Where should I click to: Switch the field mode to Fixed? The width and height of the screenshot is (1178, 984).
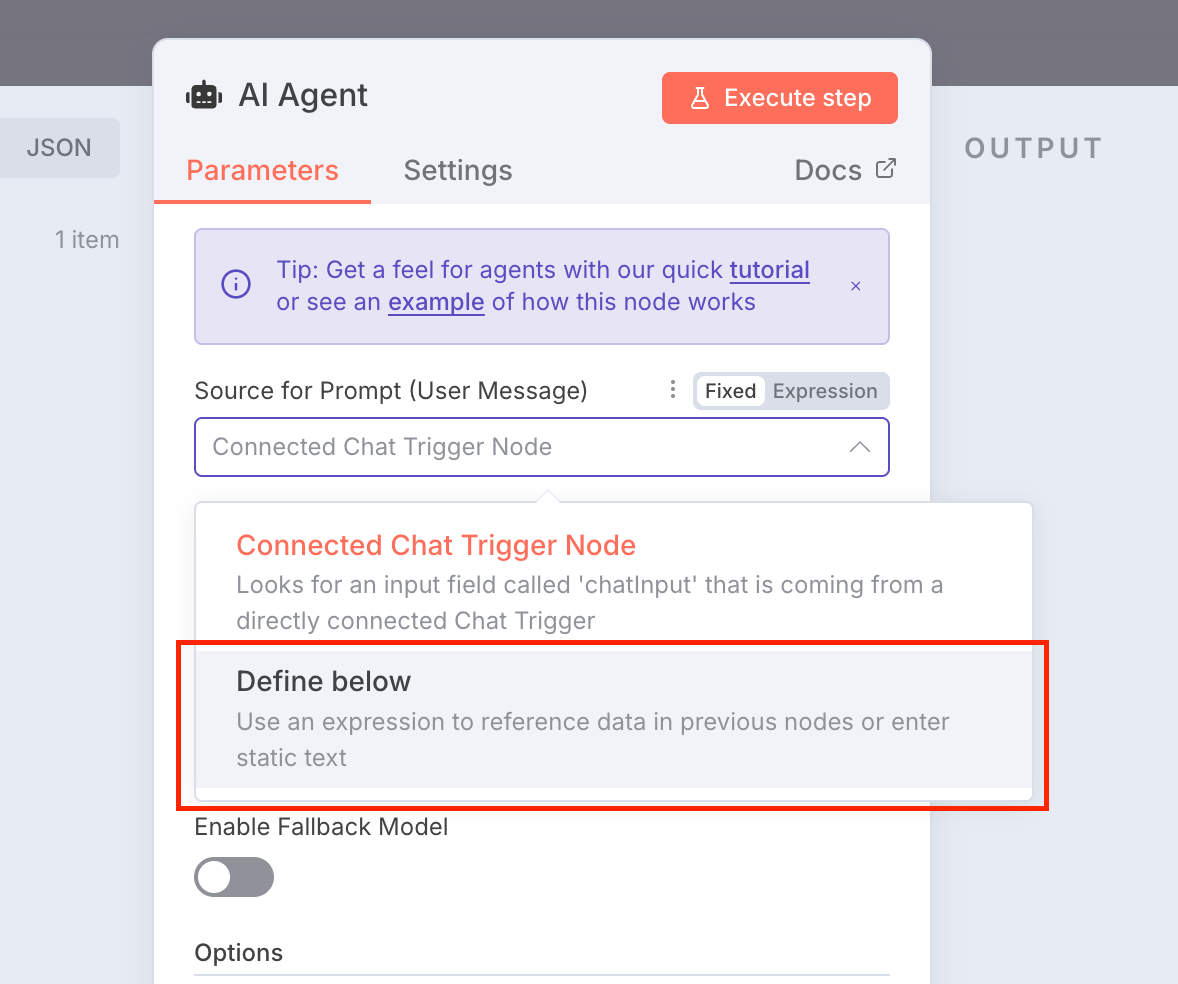tap(730, 391)
